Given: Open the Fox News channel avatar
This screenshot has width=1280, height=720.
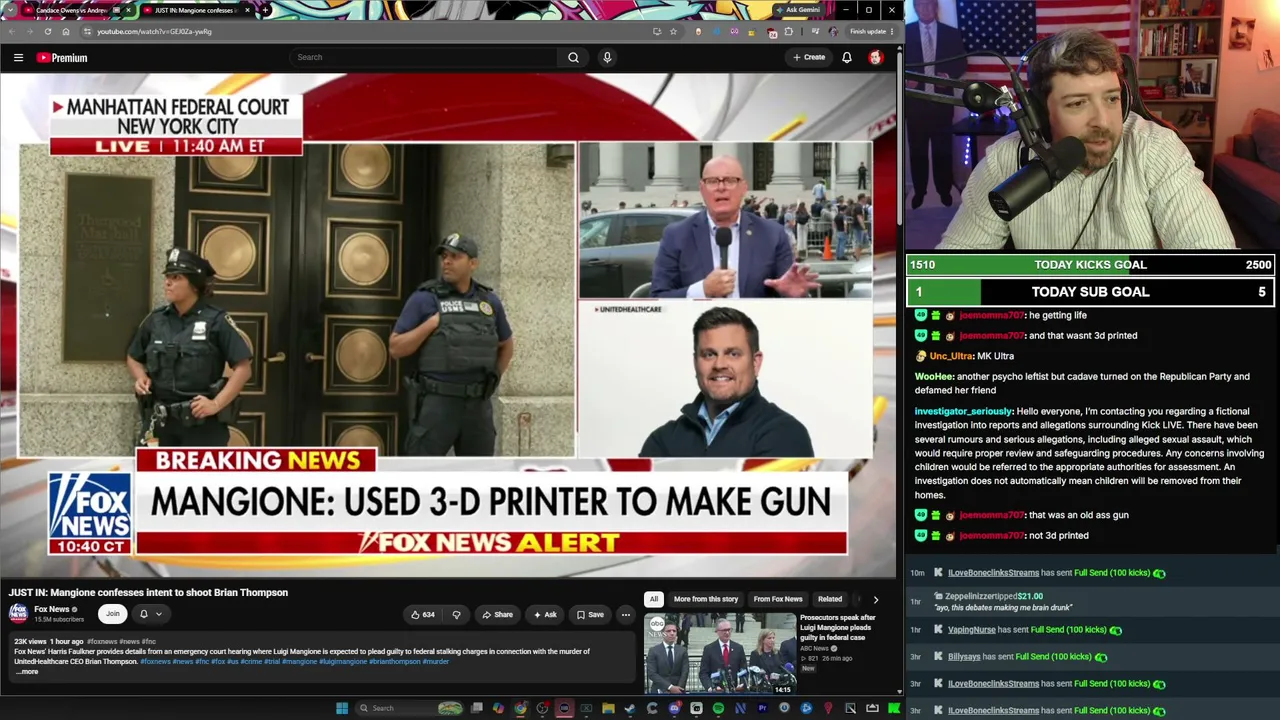Looking at the screenshot, I should 18,613.
